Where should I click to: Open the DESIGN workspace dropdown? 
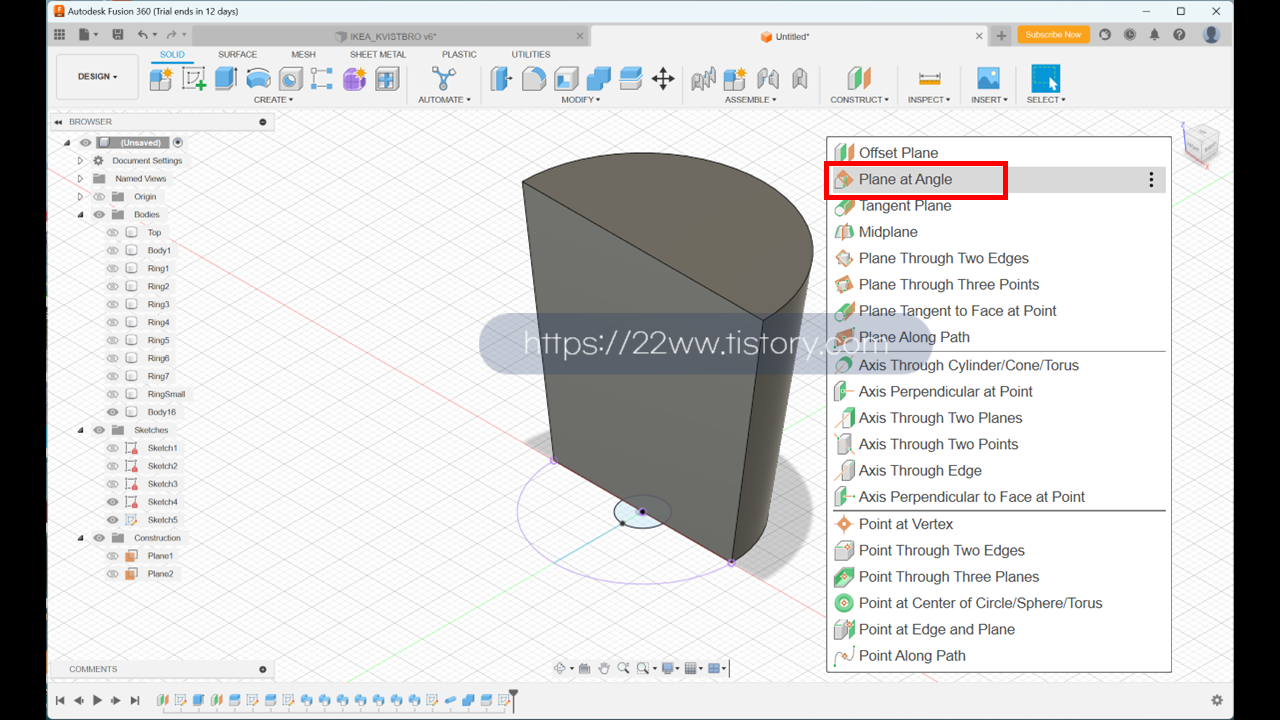click(x=98, y=77)
